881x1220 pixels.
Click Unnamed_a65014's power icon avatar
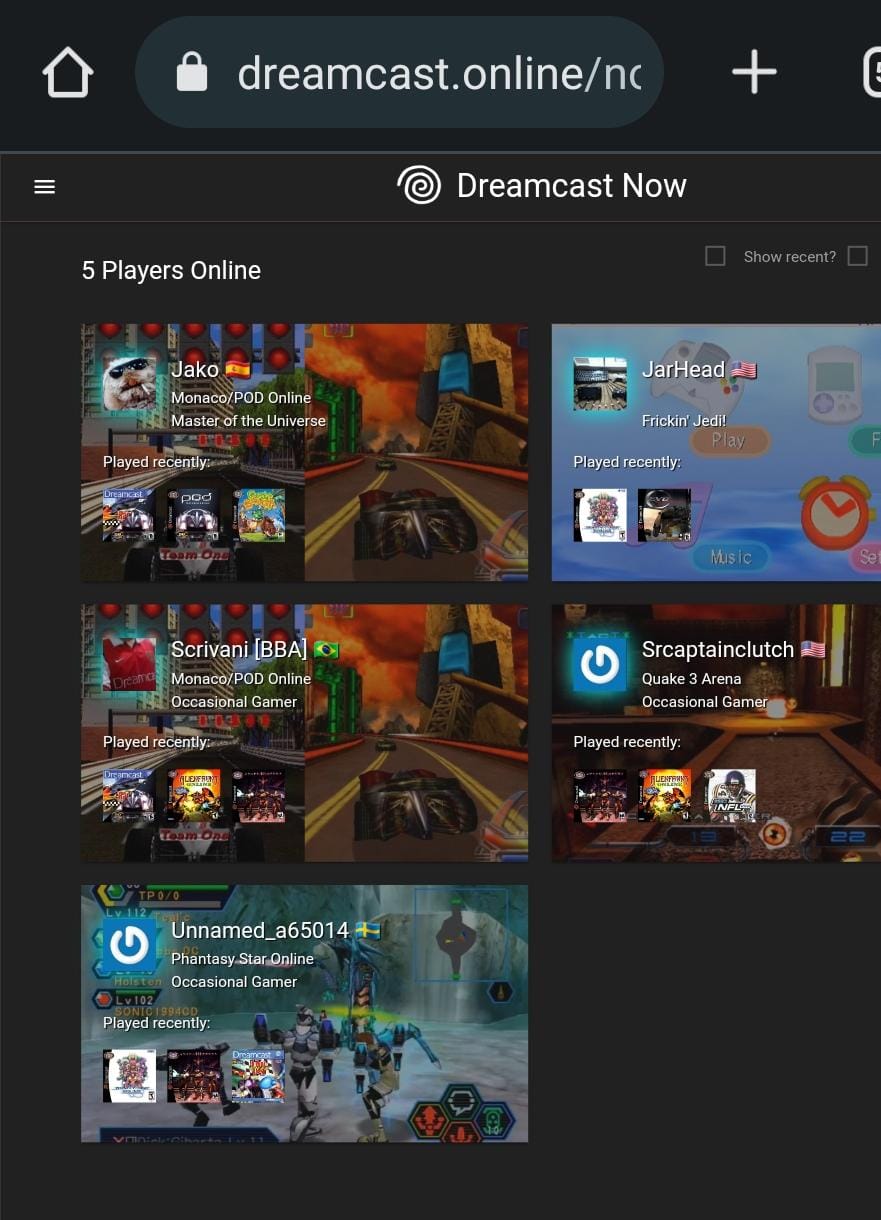pos(130,945)
